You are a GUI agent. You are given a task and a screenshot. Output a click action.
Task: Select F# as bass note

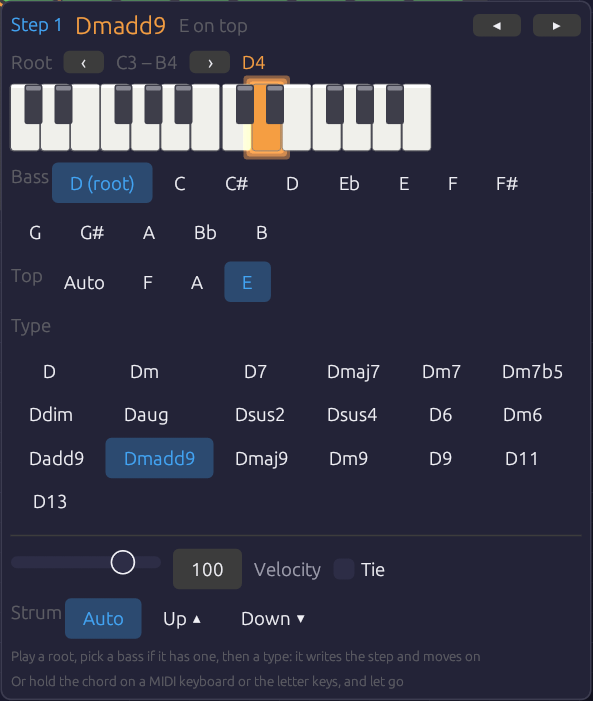click(507, 183)
